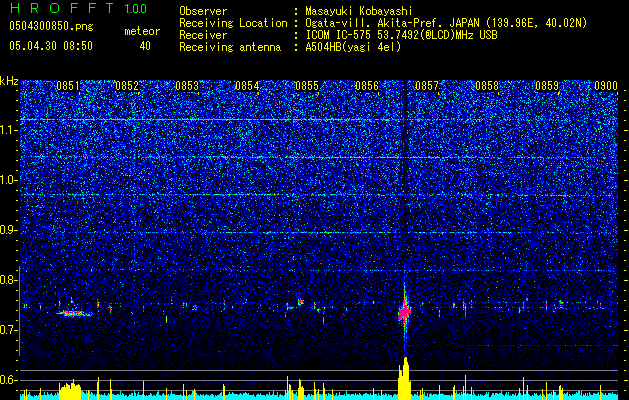This screenshot has height=400, width=629.
Task: Click the meteor count label
Action: tap(142, 31)
